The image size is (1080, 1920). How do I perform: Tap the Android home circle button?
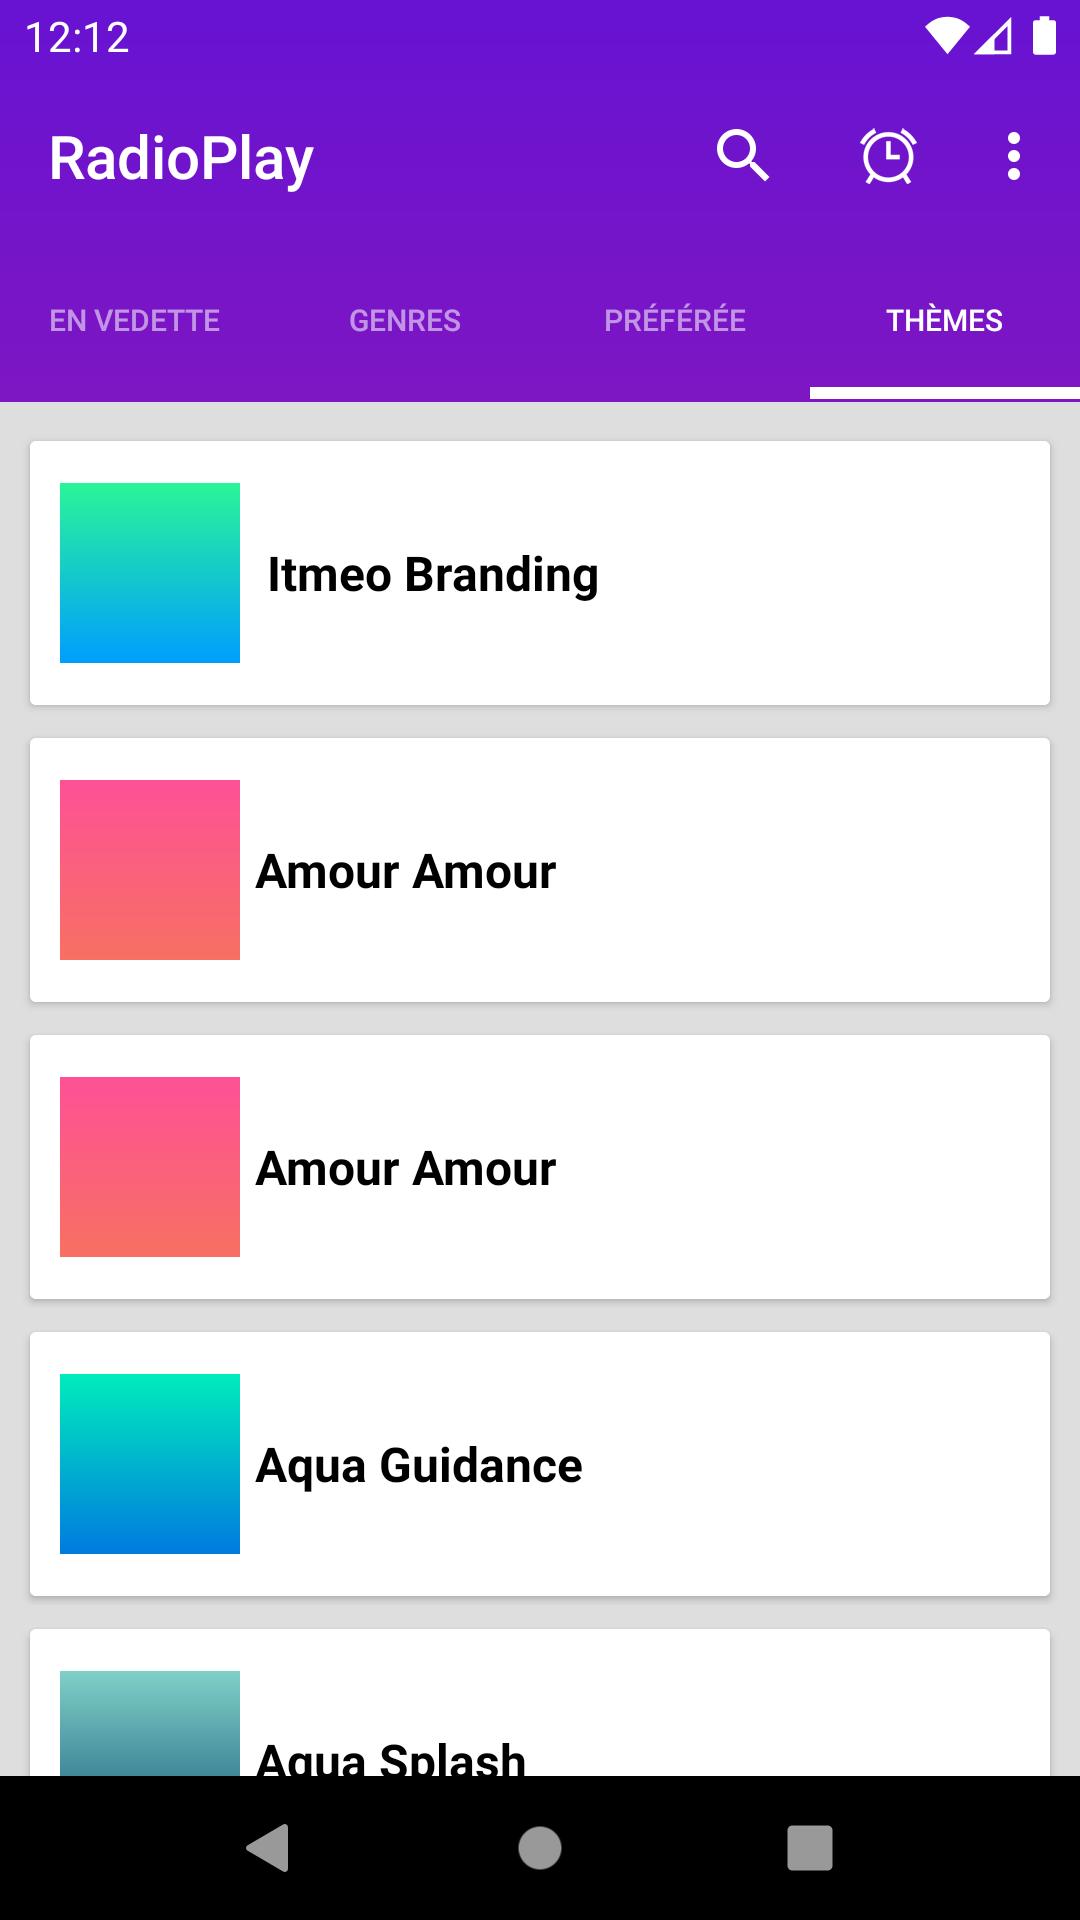[540, 1847]
